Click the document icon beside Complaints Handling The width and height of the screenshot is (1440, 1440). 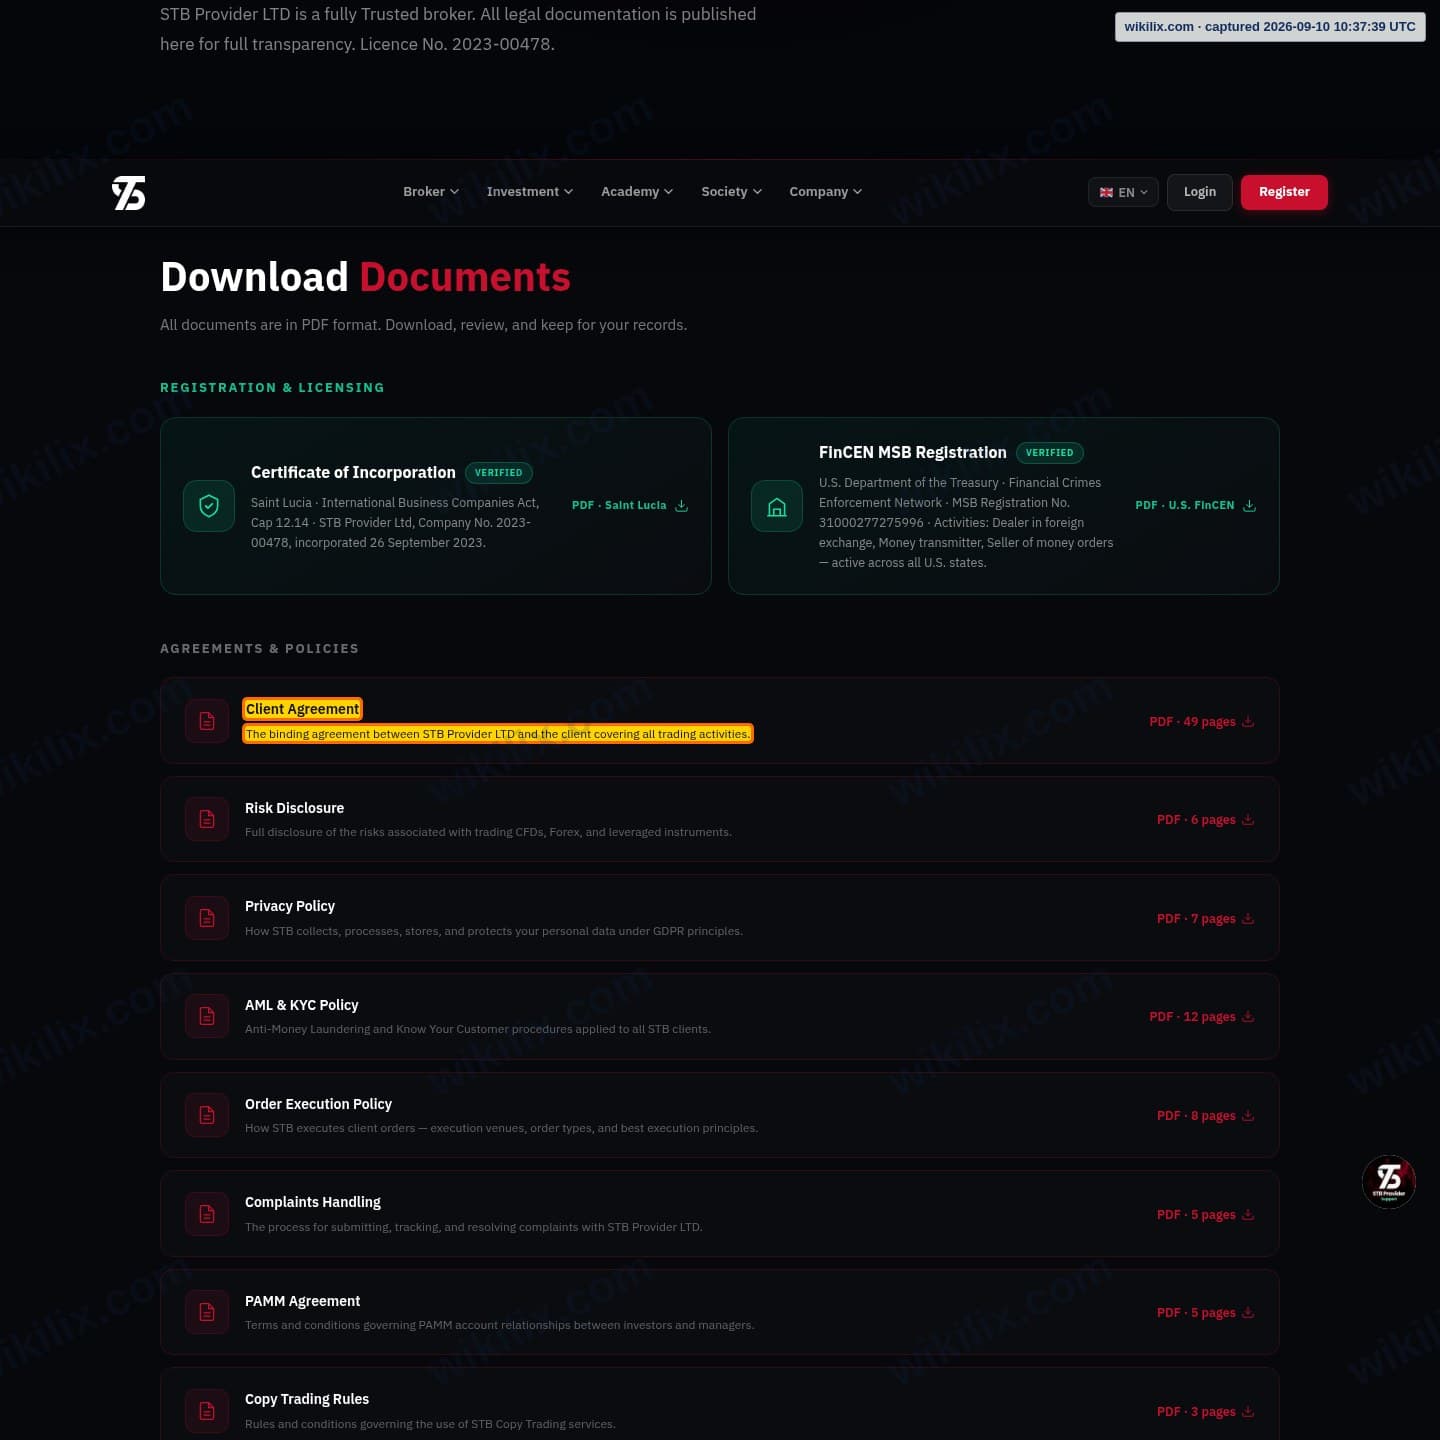coord(207,1214)
